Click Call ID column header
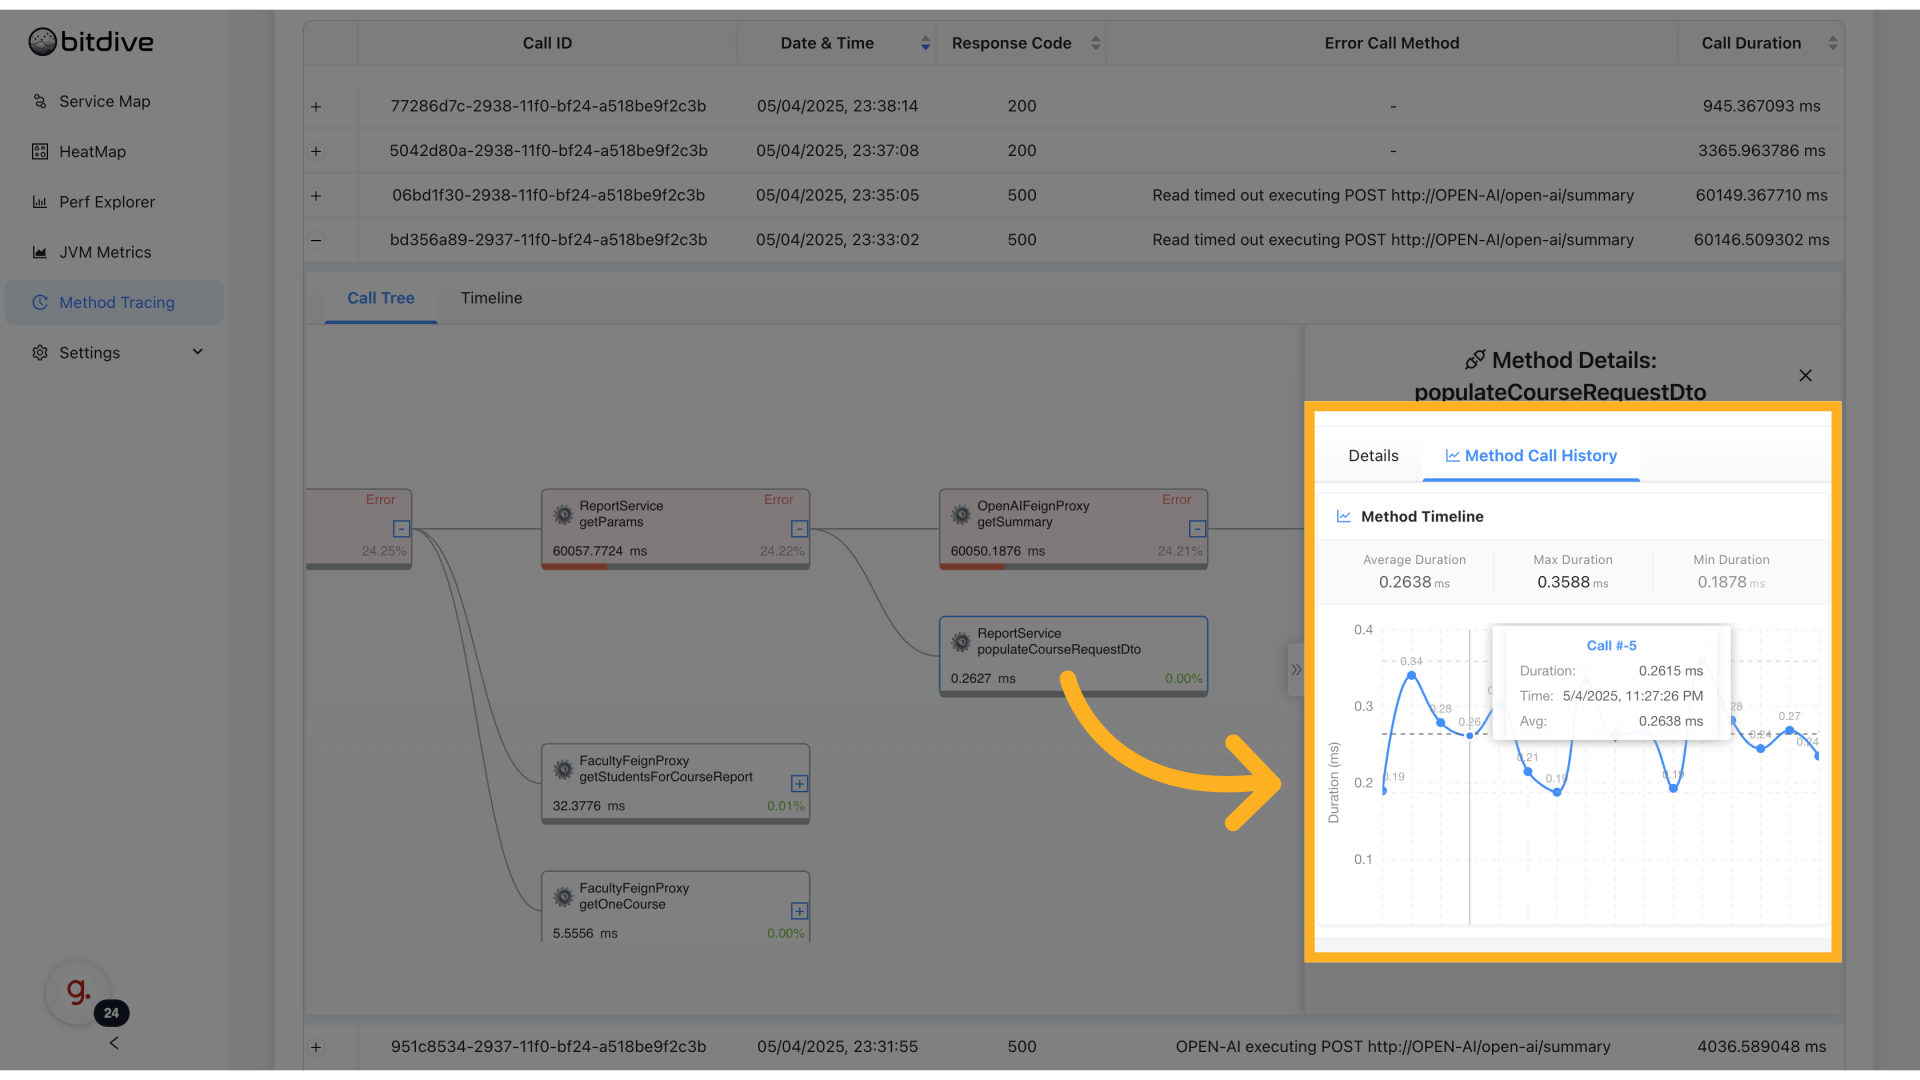This screenshot has height=1080, width=1920. pos(547,43)
